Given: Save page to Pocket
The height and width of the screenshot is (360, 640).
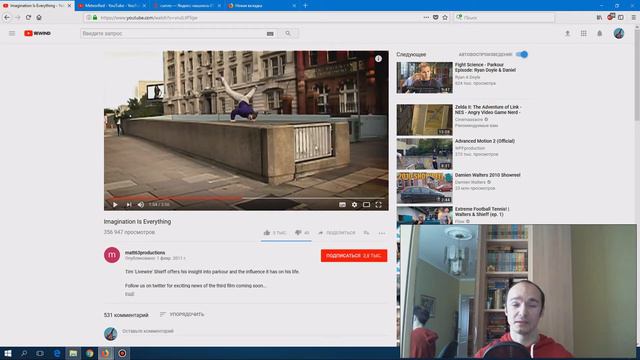Looking at the screenshot, I should [436, 18].
